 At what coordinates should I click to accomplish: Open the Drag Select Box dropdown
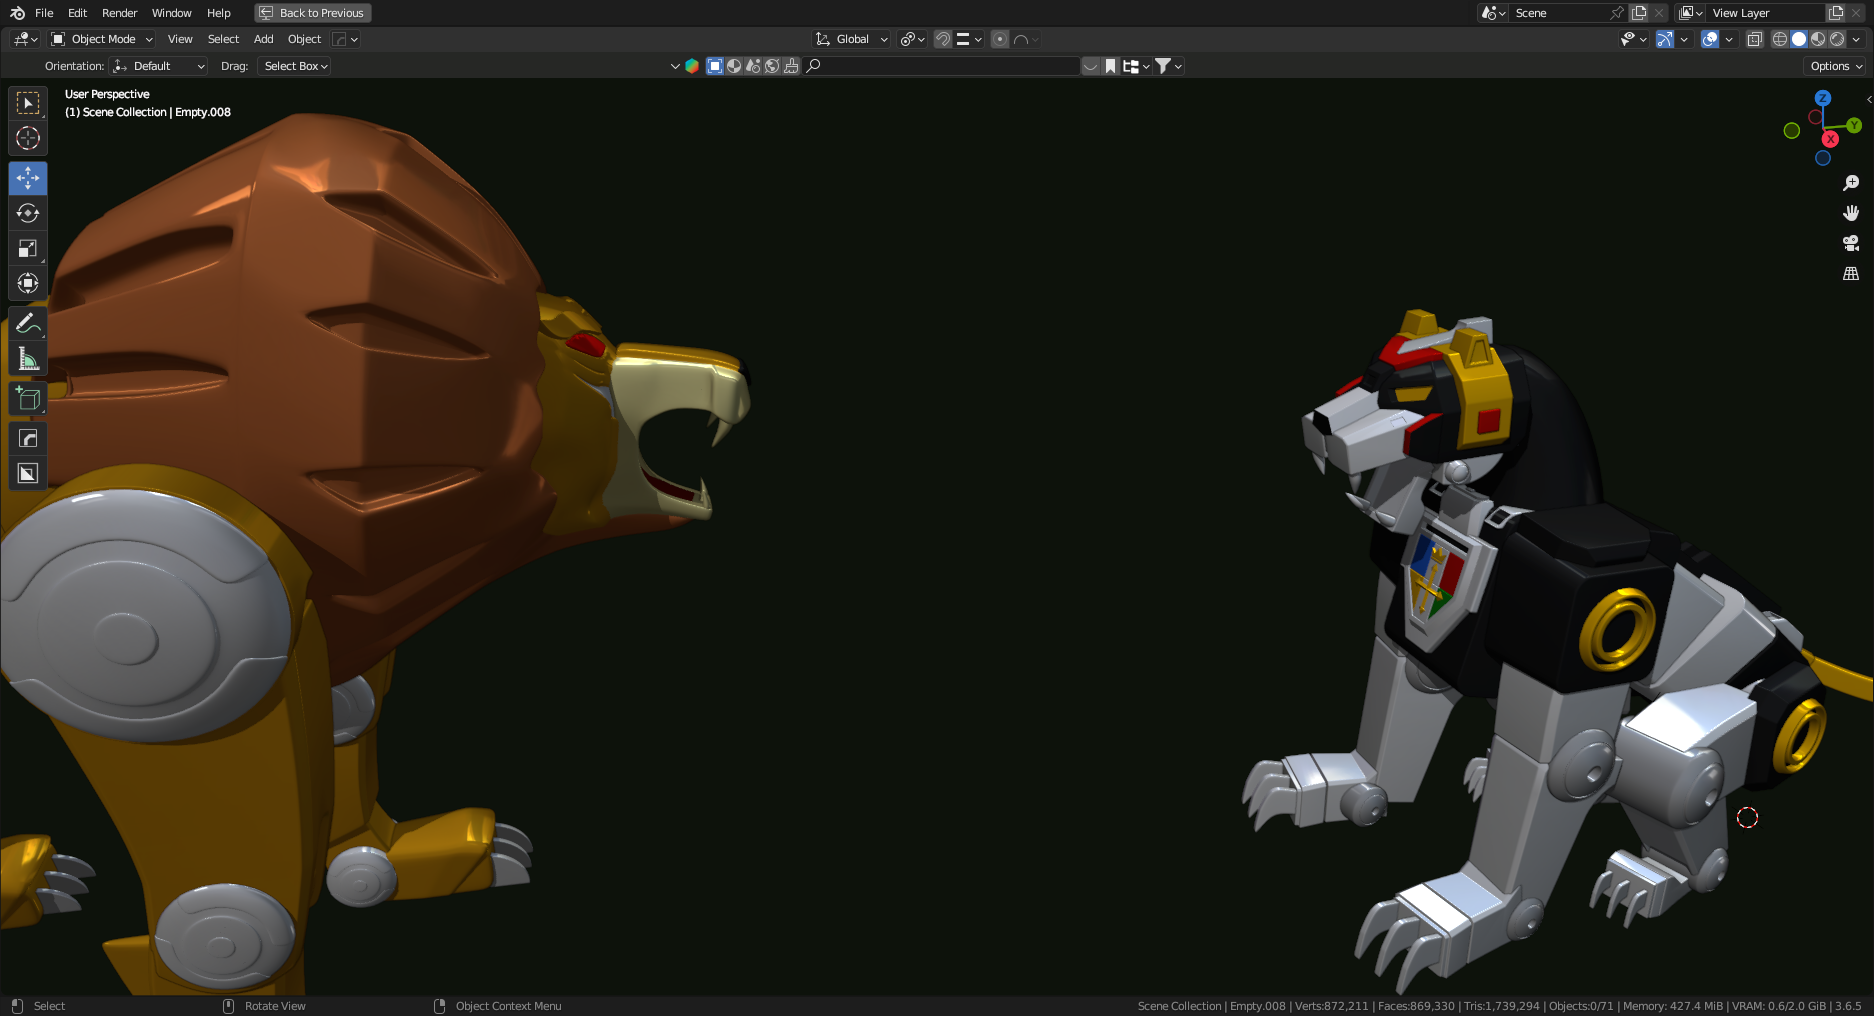[x=295, y=66]
